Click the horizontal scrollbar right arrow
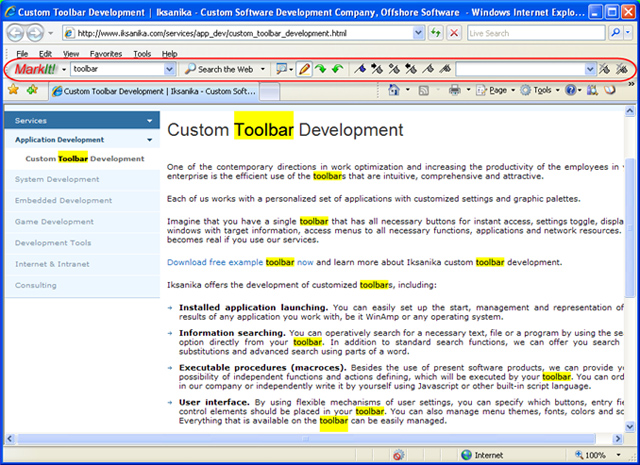640x465 pixels. (618, 439)
